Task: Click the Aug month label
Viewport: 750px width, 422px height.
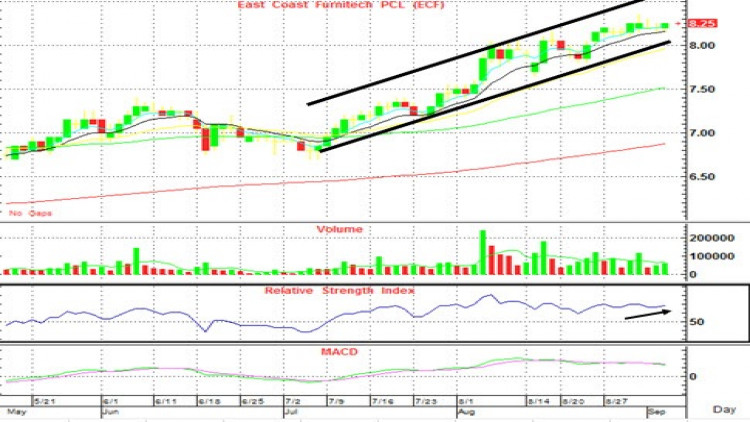Action: point(466,411)
